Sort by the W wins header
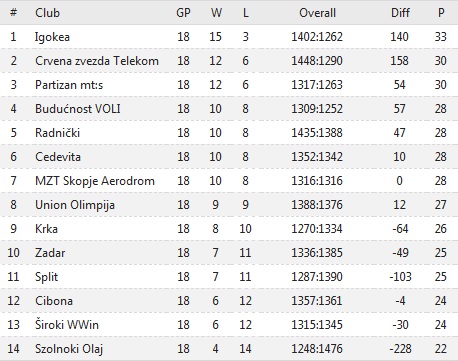This screenshot has width=458, height=361. [216, 13]
